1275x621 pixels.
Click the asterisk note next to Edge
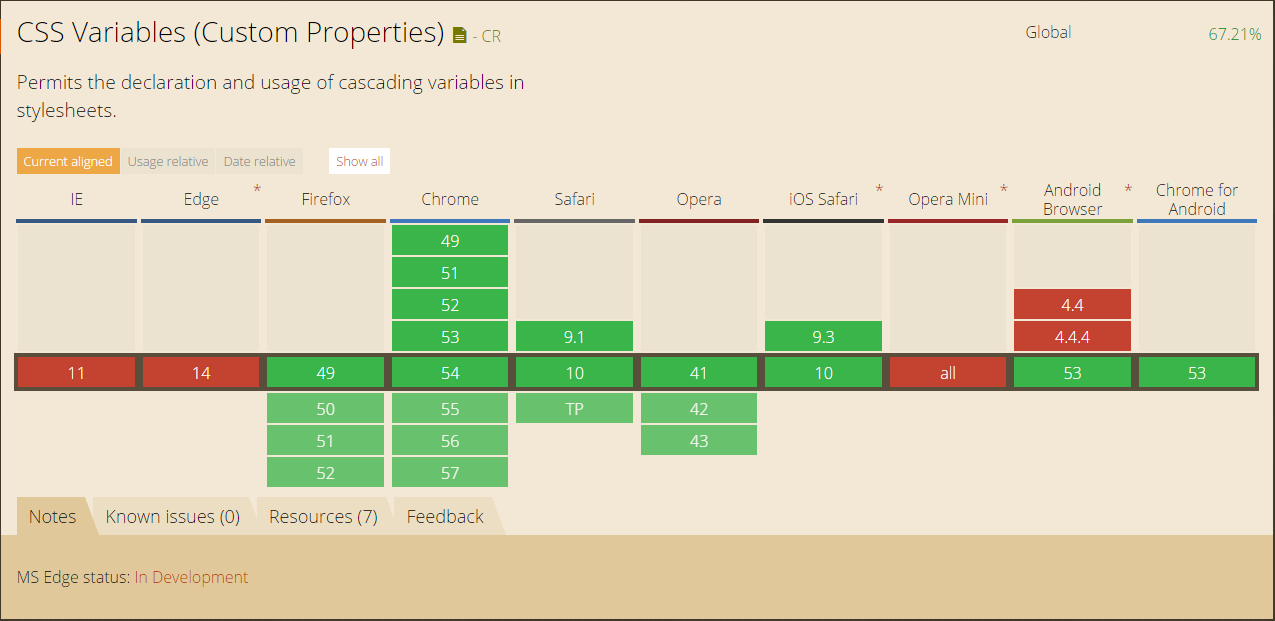257,189
